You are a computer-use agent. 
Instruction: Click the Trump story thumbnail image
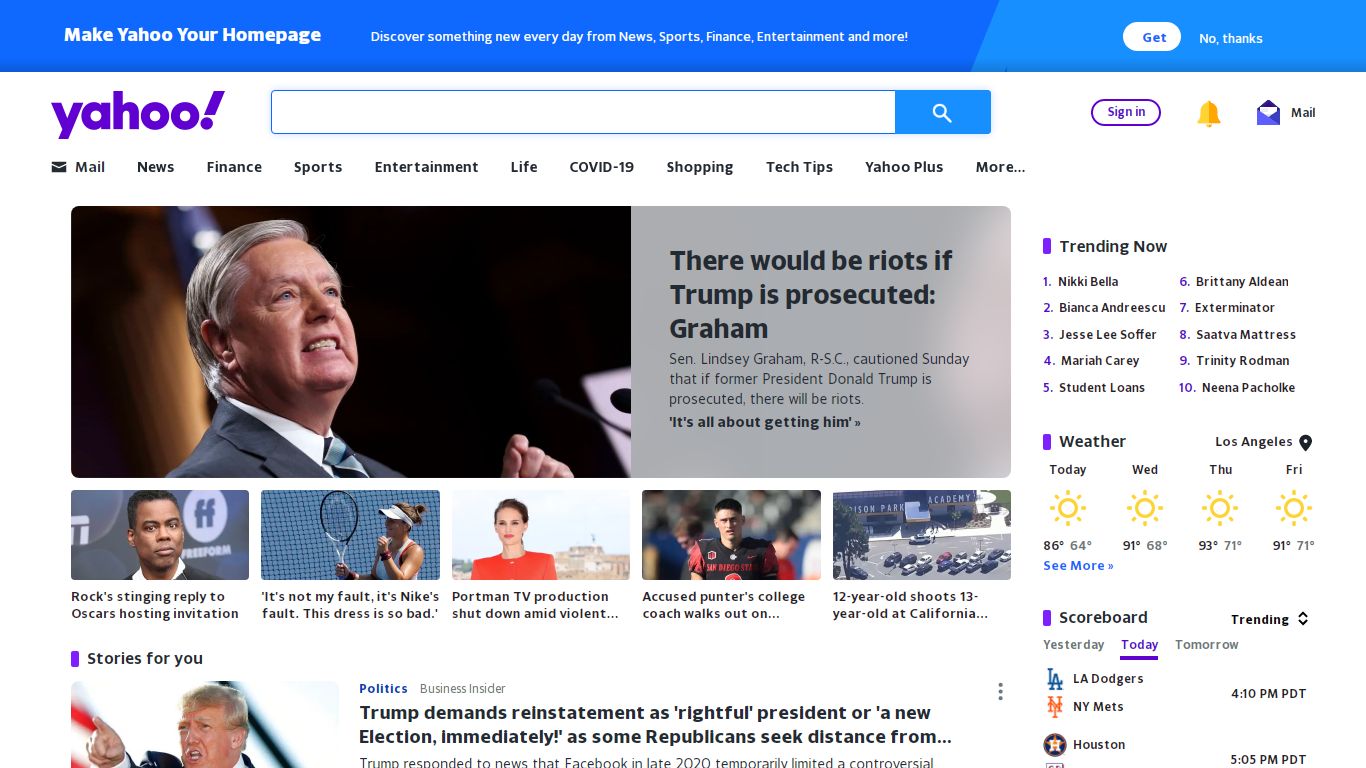click(x=205, y=725)
